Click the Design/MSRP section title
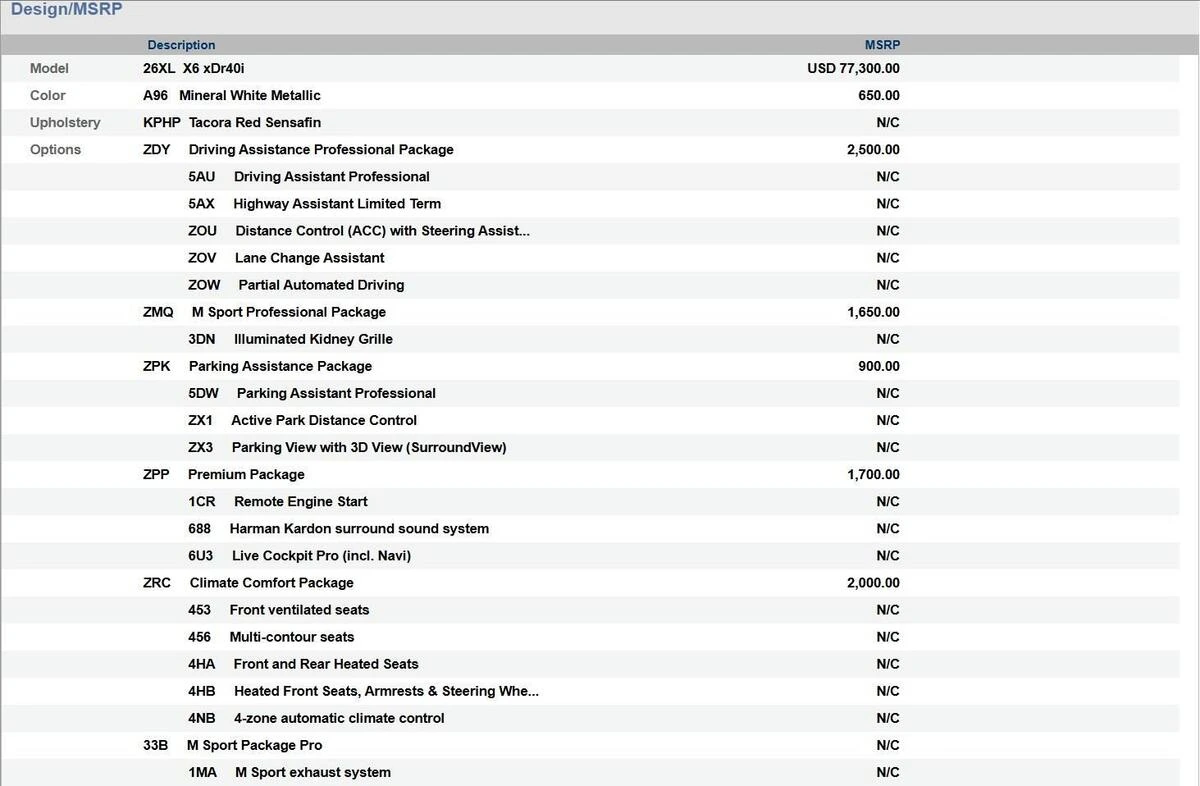This screenshot has width=1200, height=786. point(66,10)
